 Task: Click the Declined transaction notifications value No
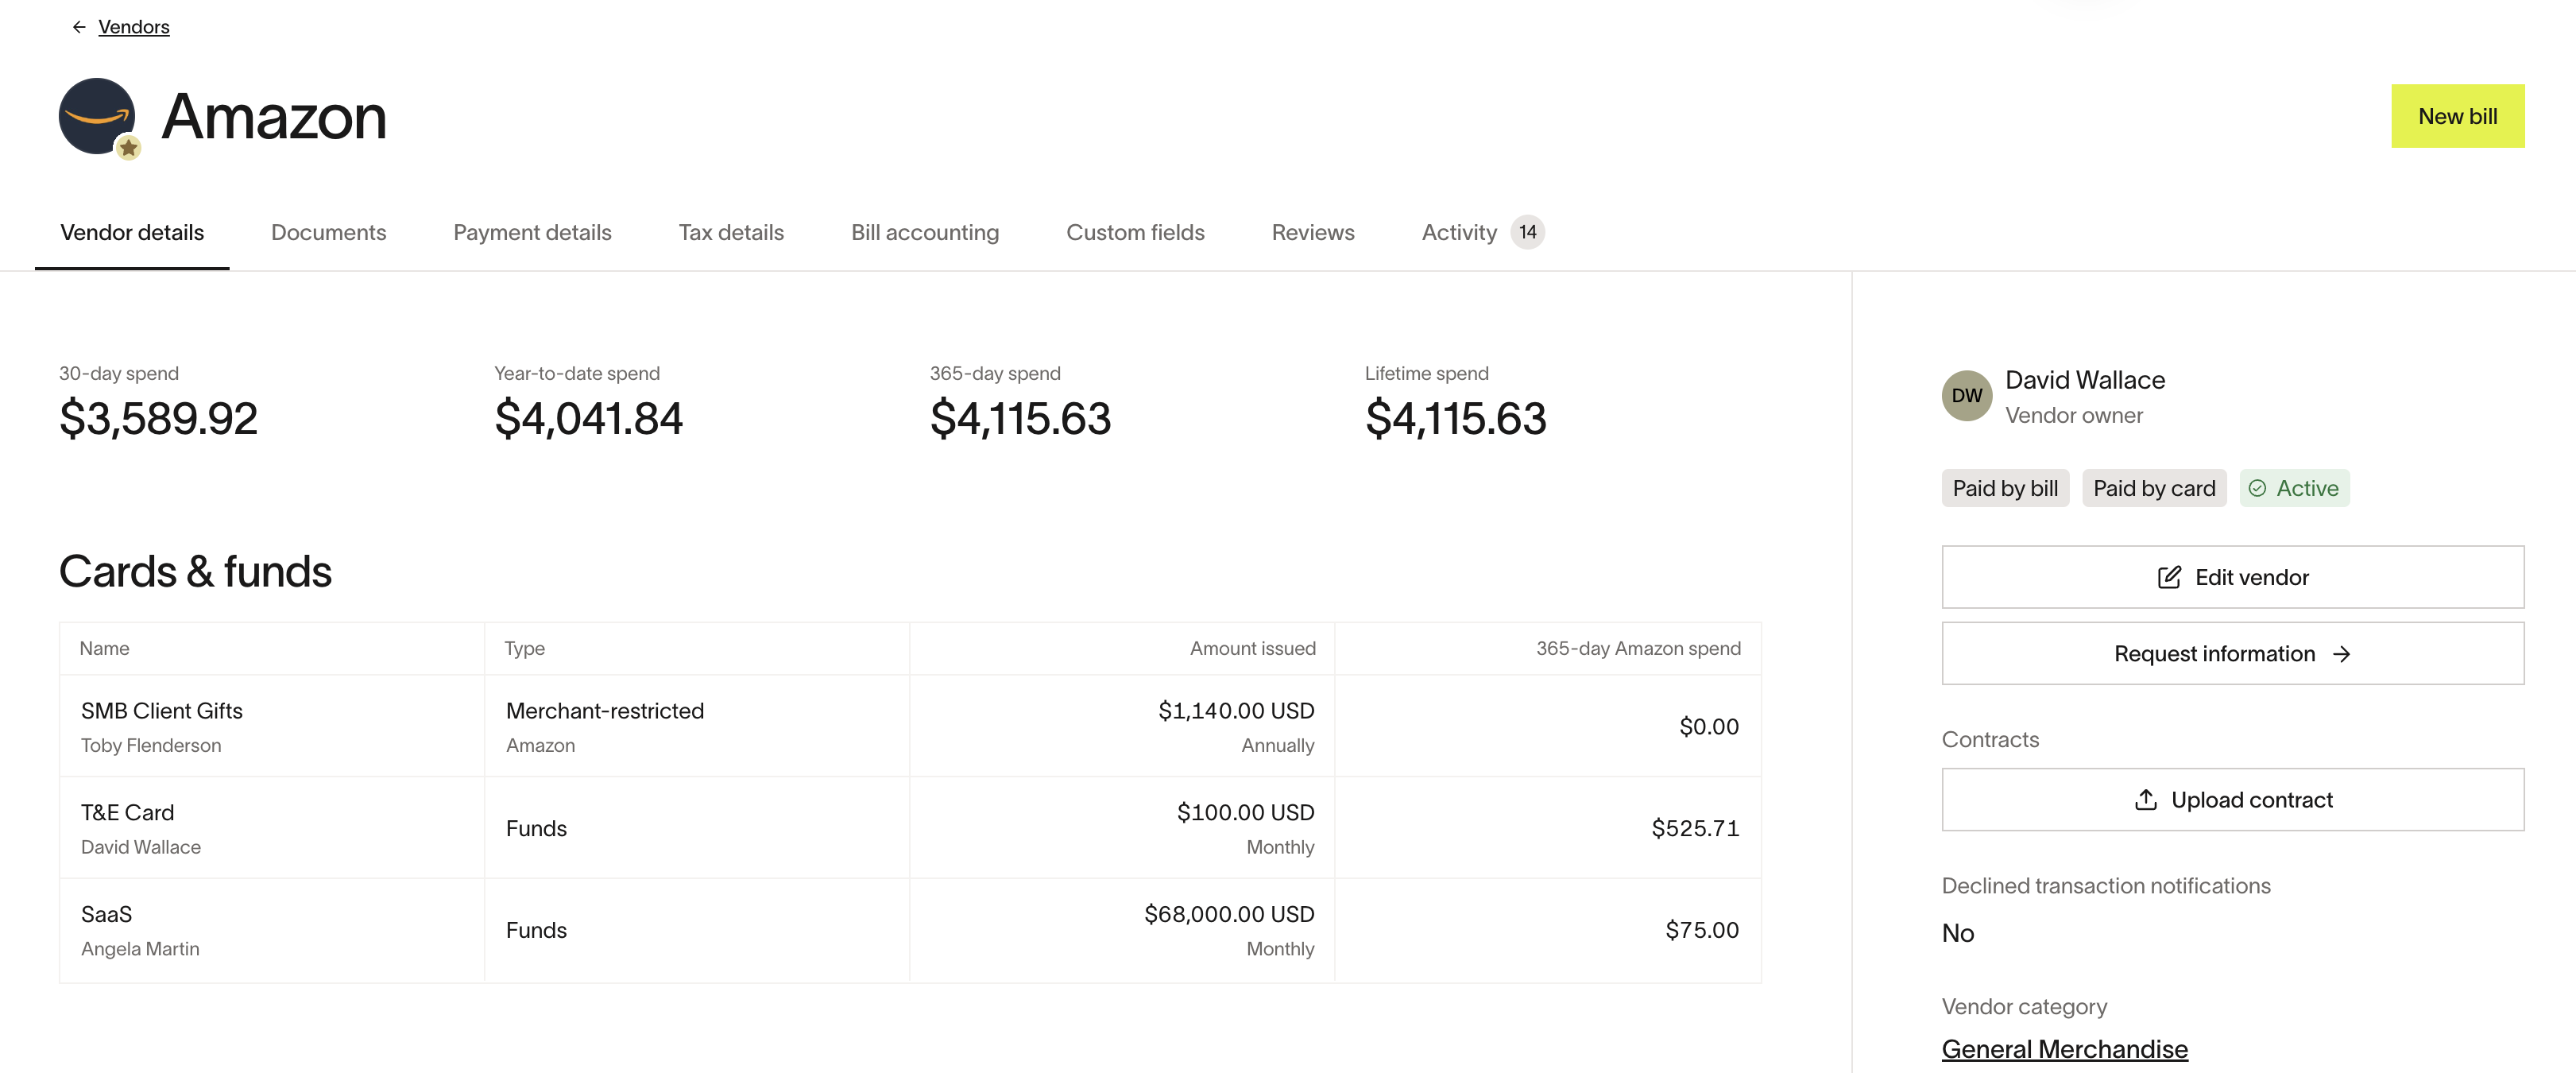1957,933
